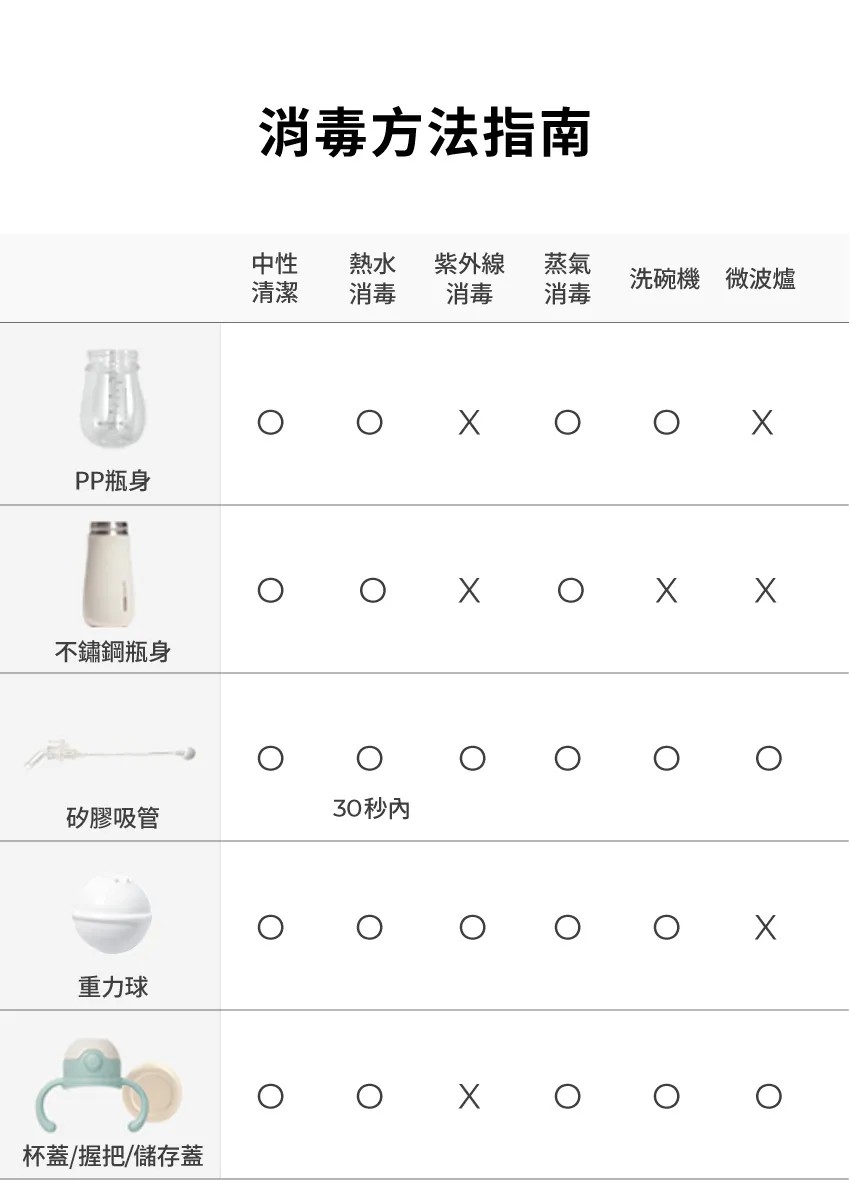Select the 微波爐 column header
The height and width of the screenshot is (1194, 850).
pyautogui.click(x=761, y=279)
